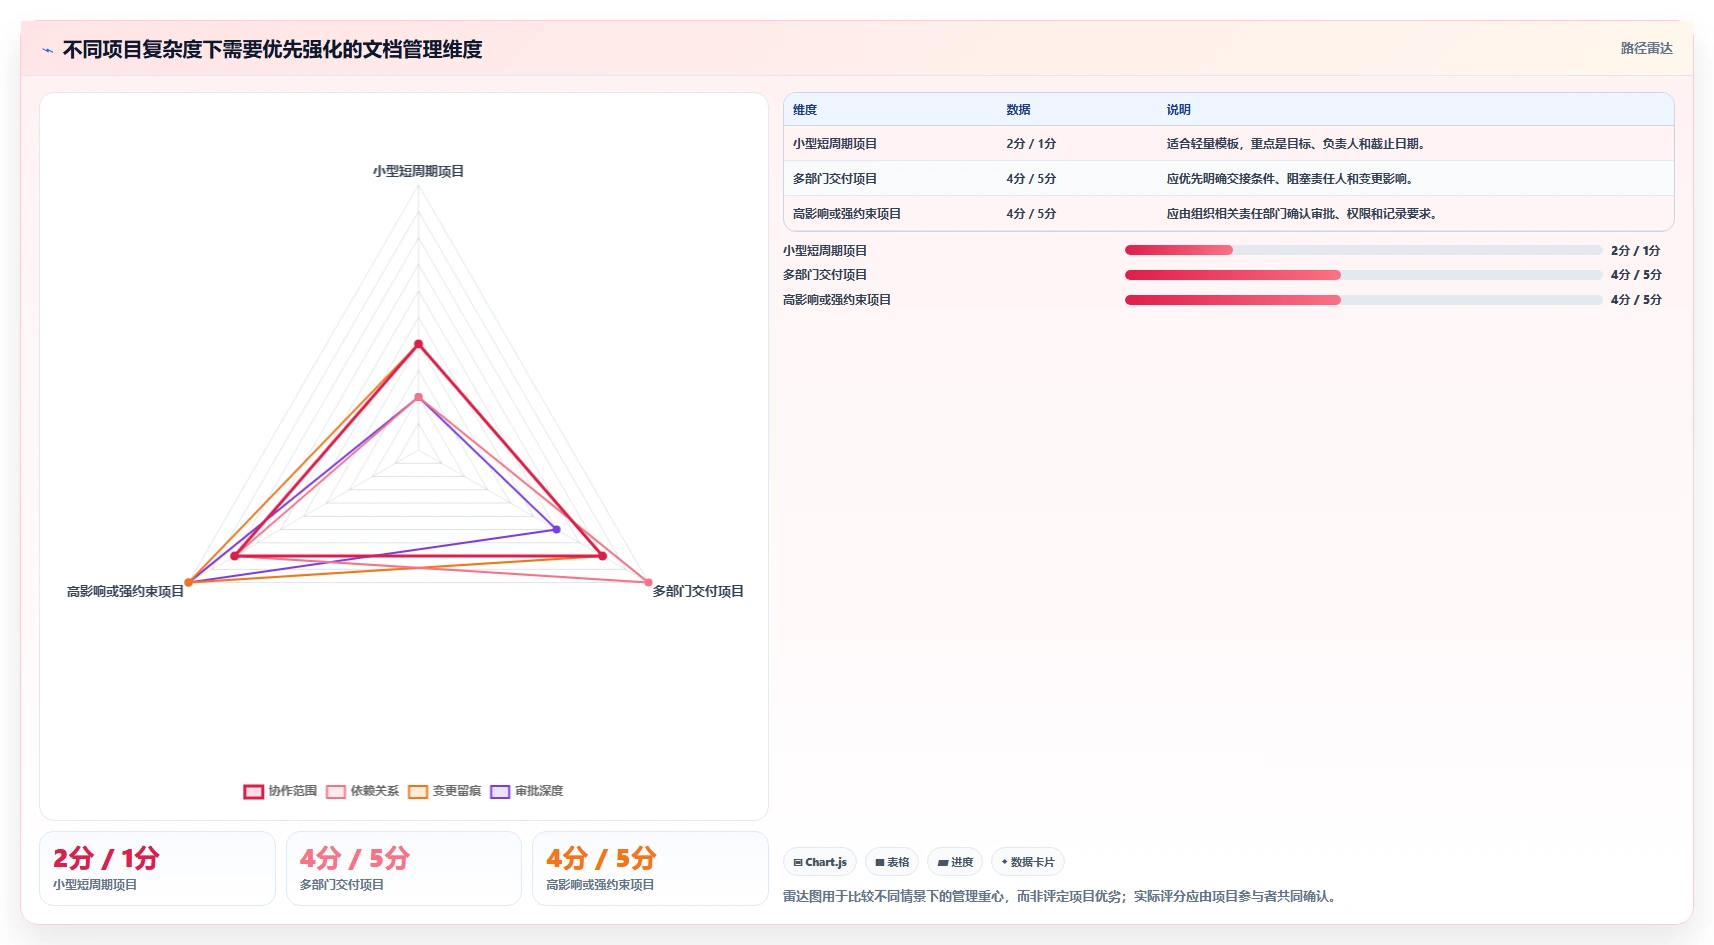This screenshot has height=945, width=1714.
Task: Click the 表格 tag chip
Action: 892,862
